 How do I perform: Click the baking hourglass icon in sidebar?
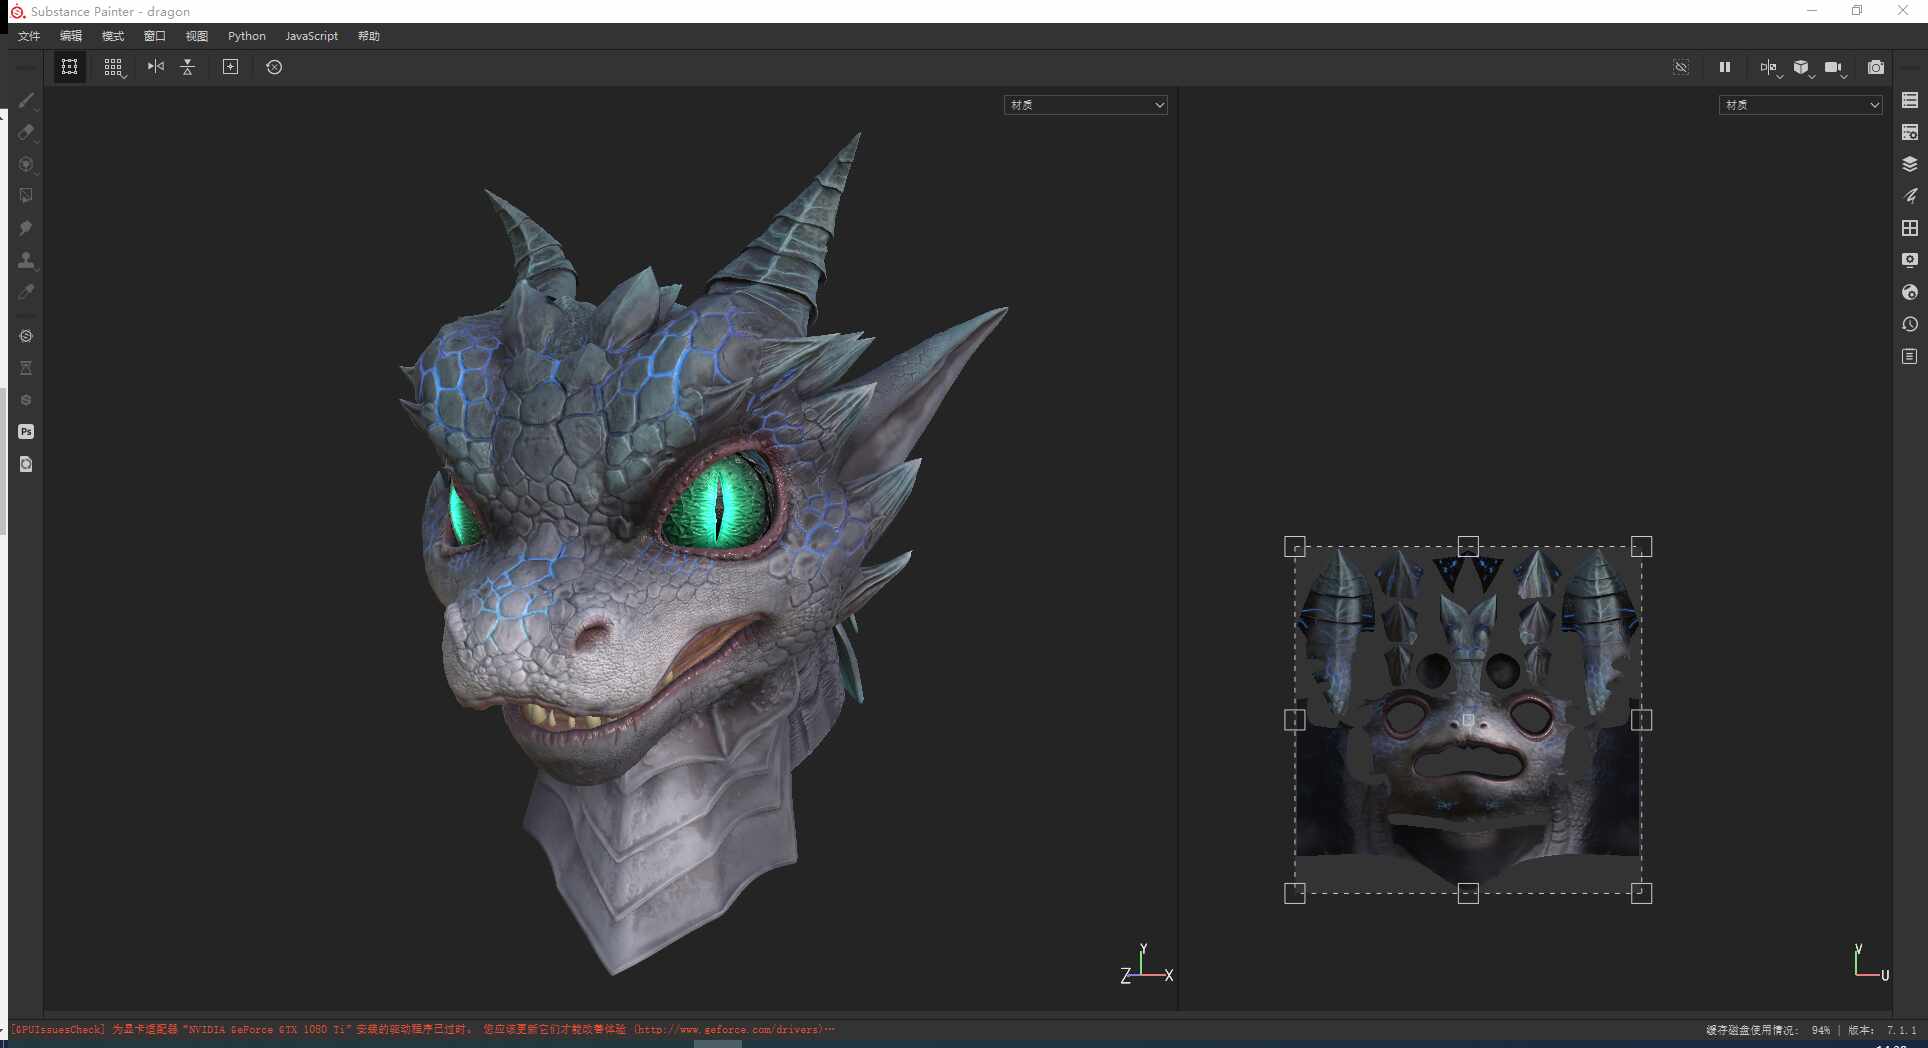[27, 368]
